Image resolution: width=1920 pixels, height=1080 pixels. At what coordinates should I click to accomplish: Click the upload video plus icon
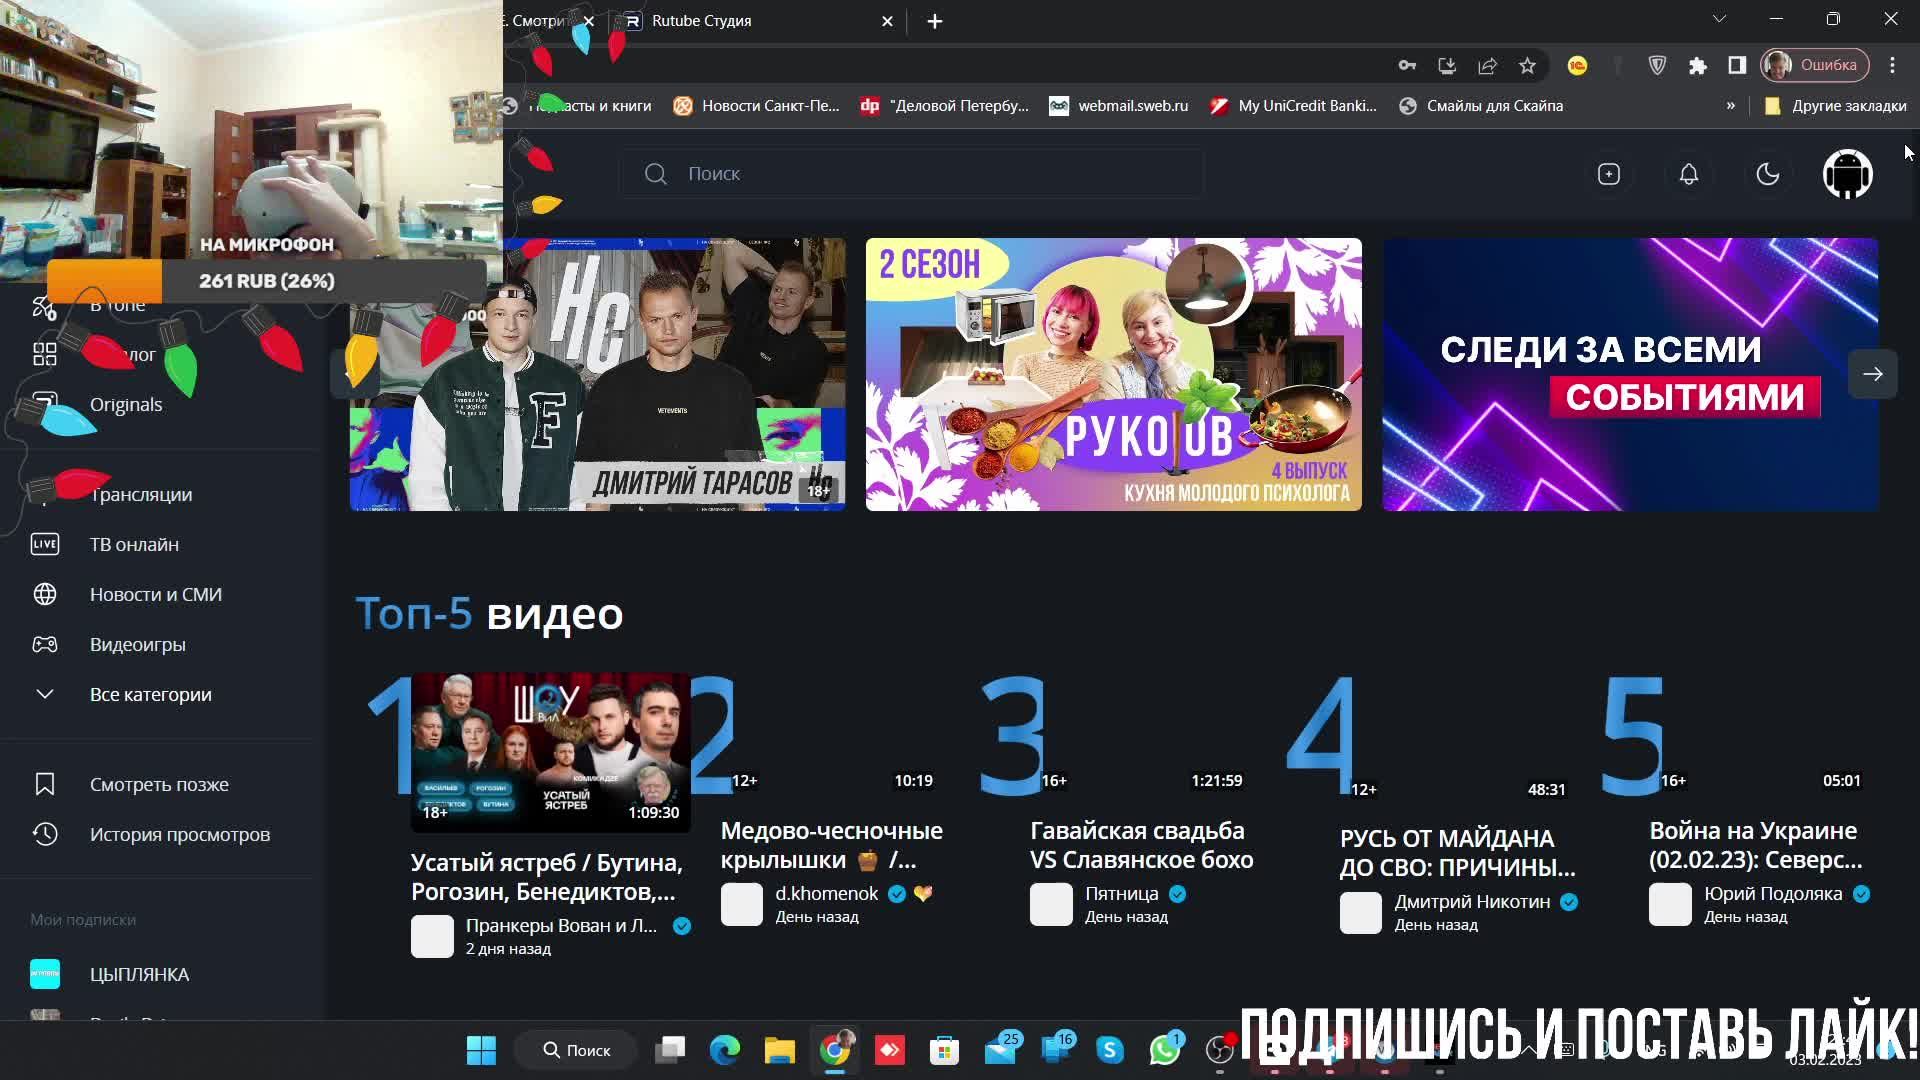1608,174
